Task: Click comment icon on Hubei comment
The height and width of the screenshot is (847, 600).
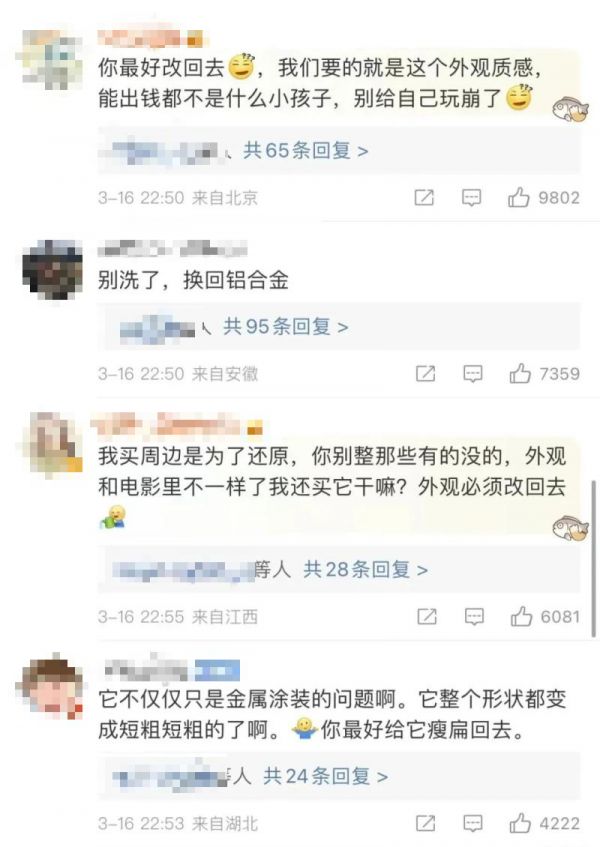Action: tap(473, 823)
